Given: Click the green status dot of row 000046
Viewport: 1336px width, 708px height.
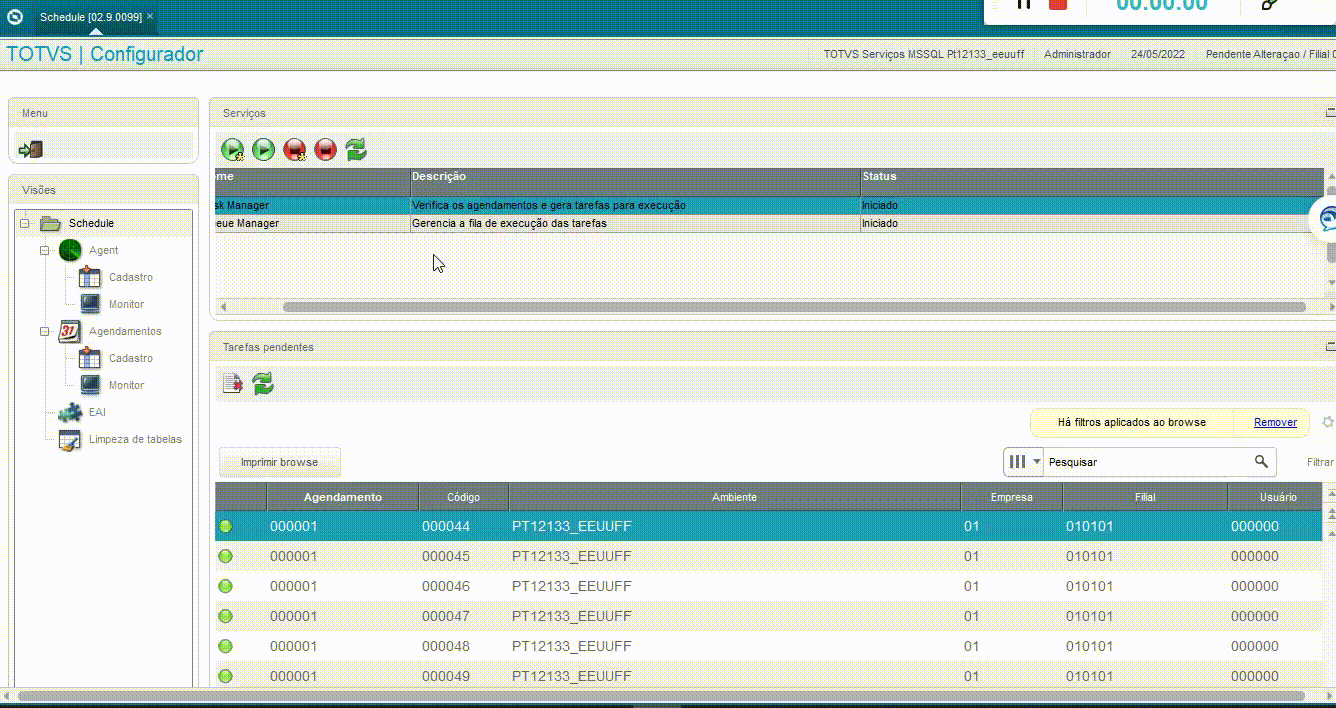Looking at the screenshot, I should click(225, 586).
